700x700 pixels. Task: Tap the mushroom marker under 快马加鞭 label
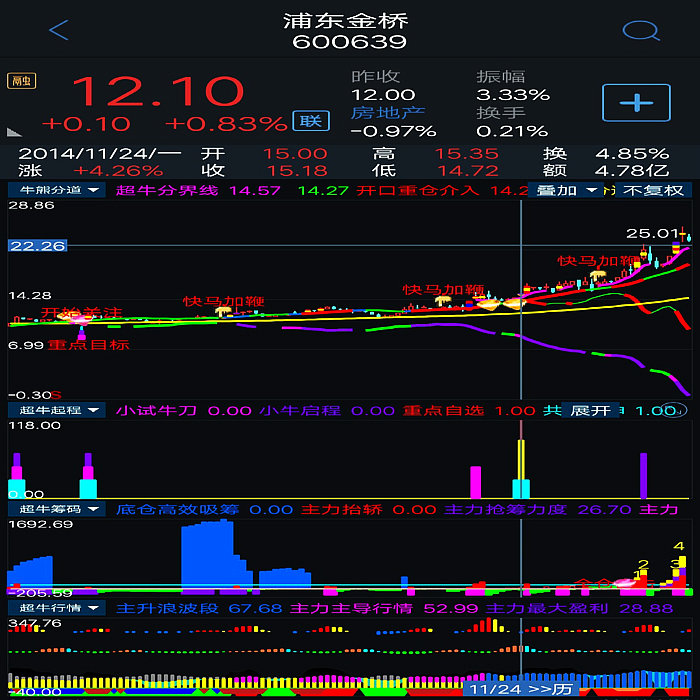223,311
